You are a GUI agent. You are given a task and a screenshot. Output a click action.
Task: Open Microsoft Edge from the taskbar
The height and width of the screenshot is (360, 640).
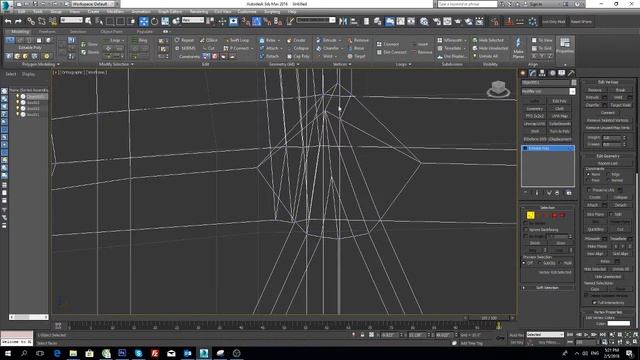click(x=57, y=353)
